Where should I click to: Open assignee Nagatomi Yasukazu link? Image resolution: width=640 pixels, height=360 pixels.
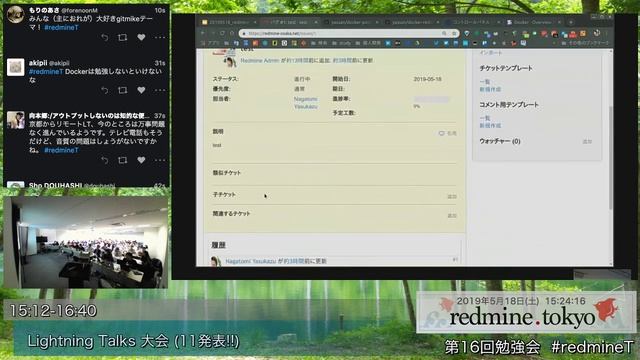(x=305, y=103)
